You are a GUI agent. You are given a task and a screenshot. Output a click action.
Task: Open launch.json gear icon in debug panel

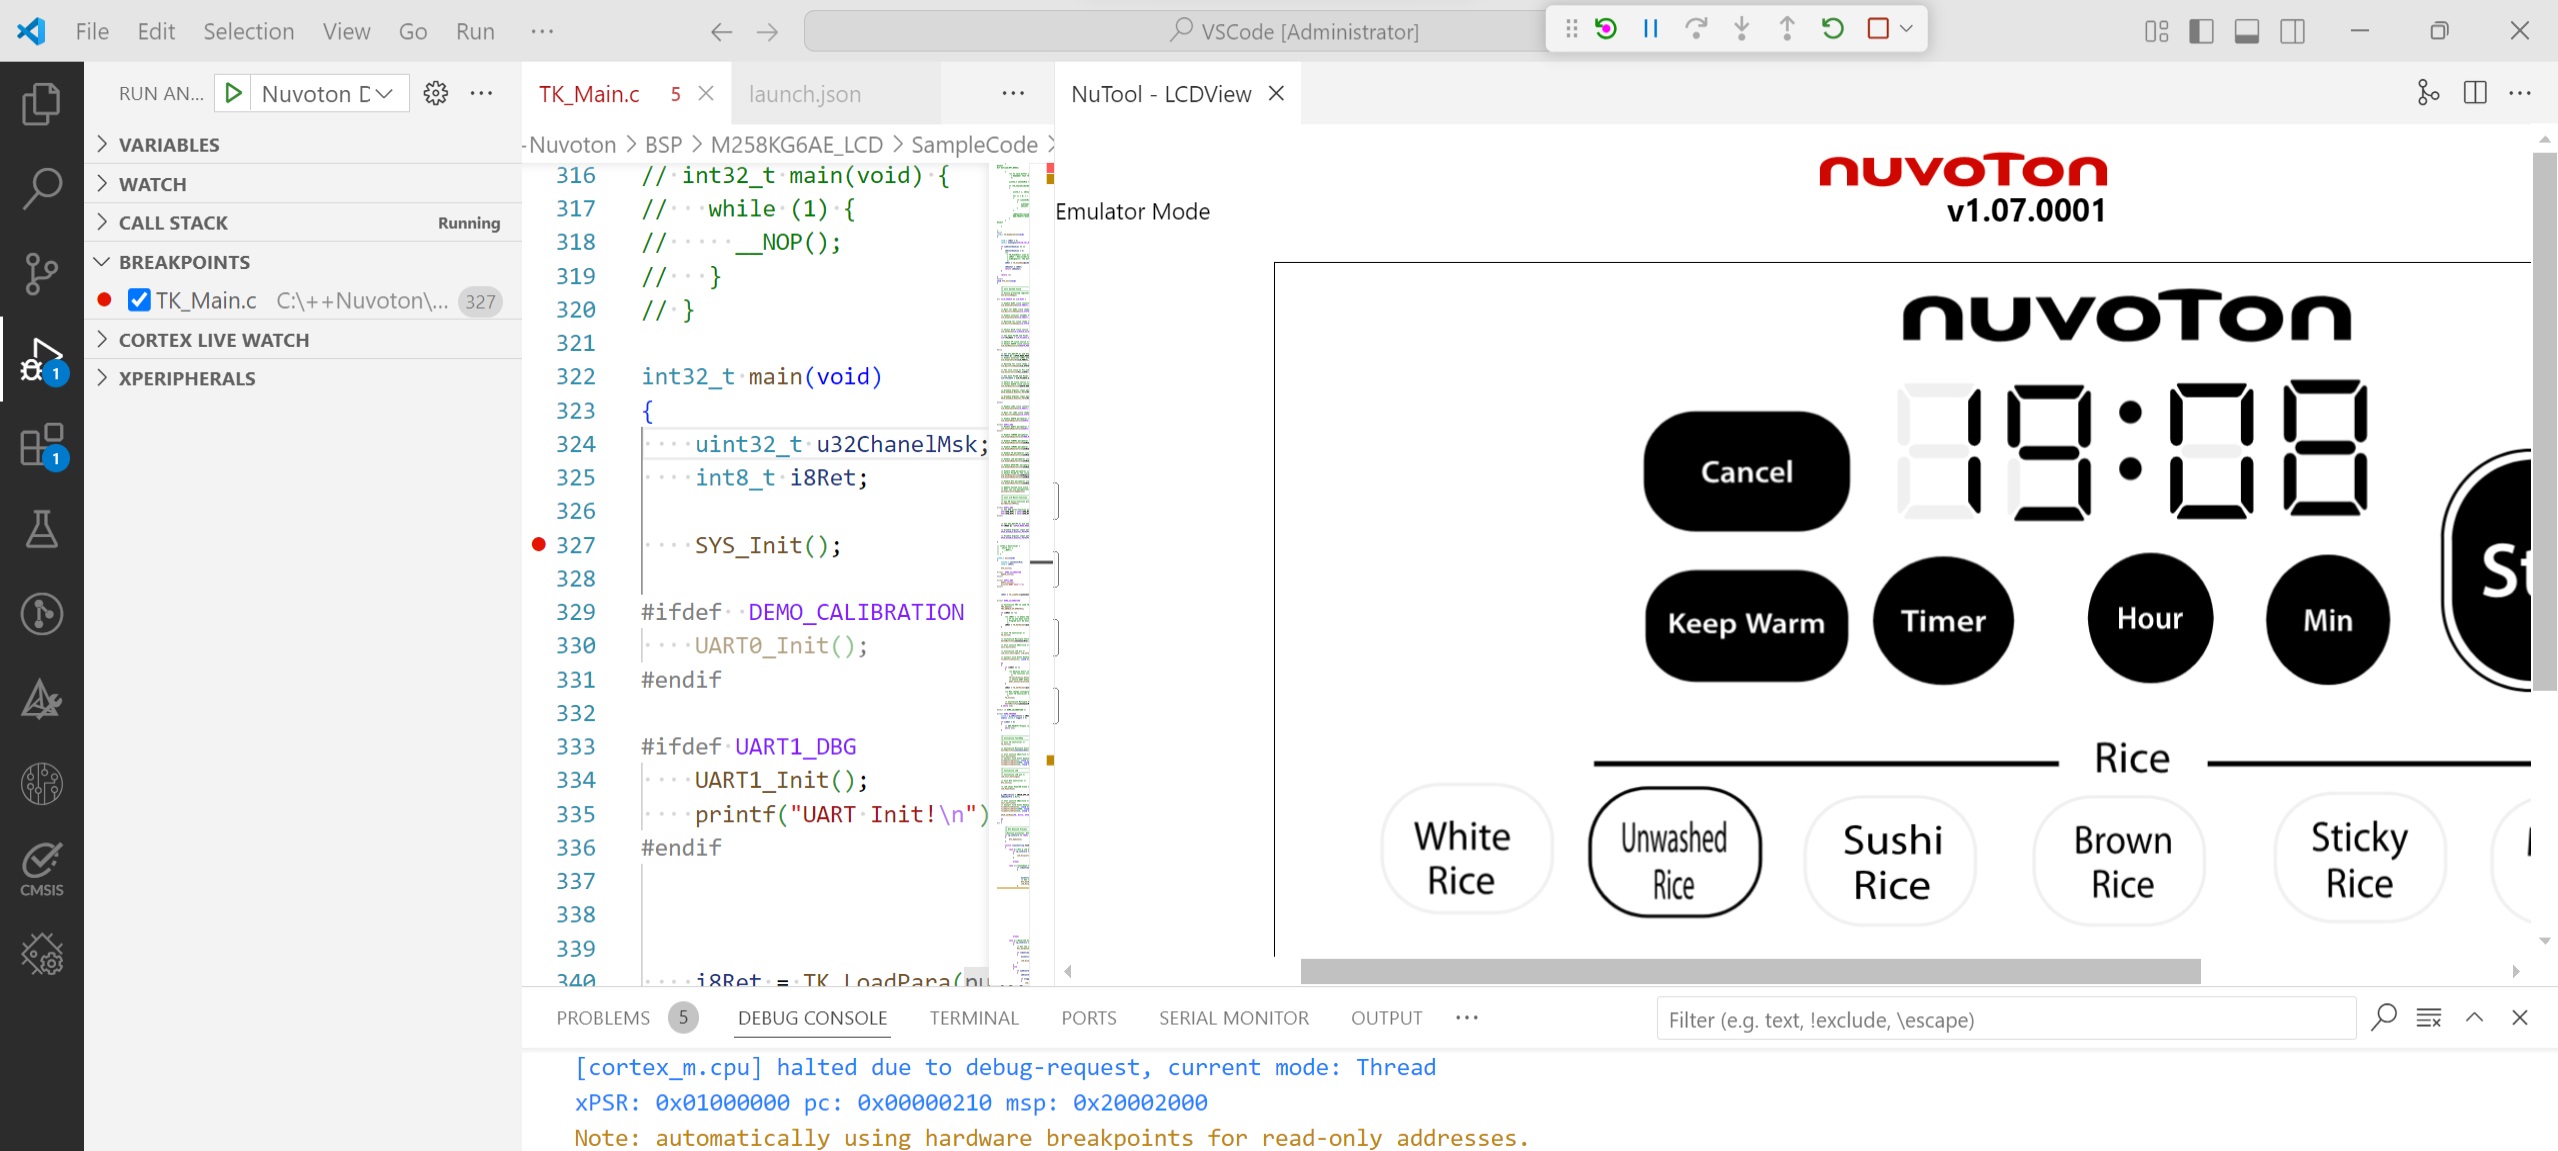point(435,94)
